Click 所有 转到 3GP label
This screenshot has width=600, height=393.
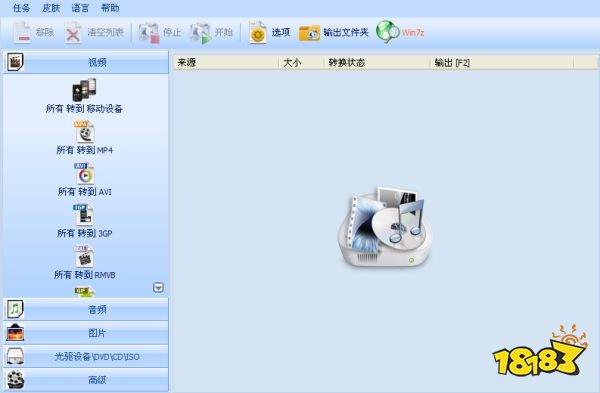coord(84,233)
